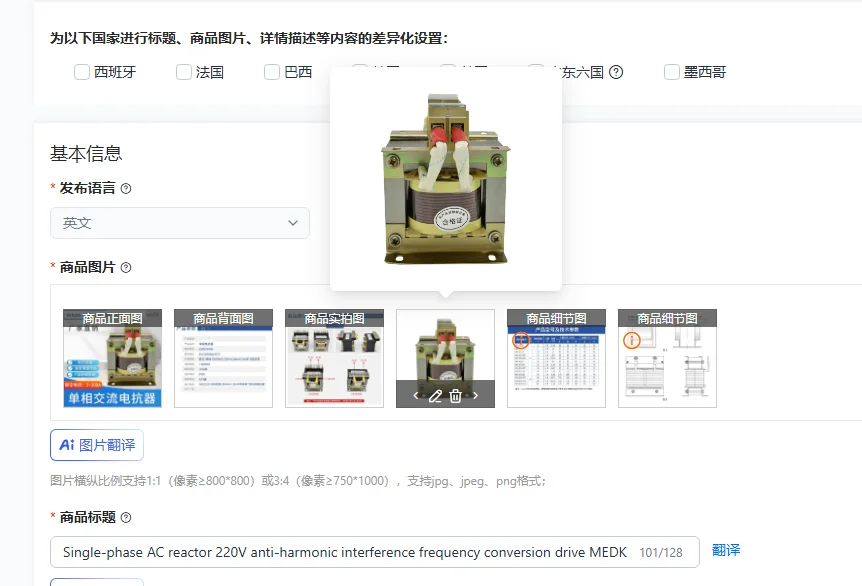Screen dimensions: 862x586
Task: Click the AI 图片翻译 button
Action: (x=97, y=445)
